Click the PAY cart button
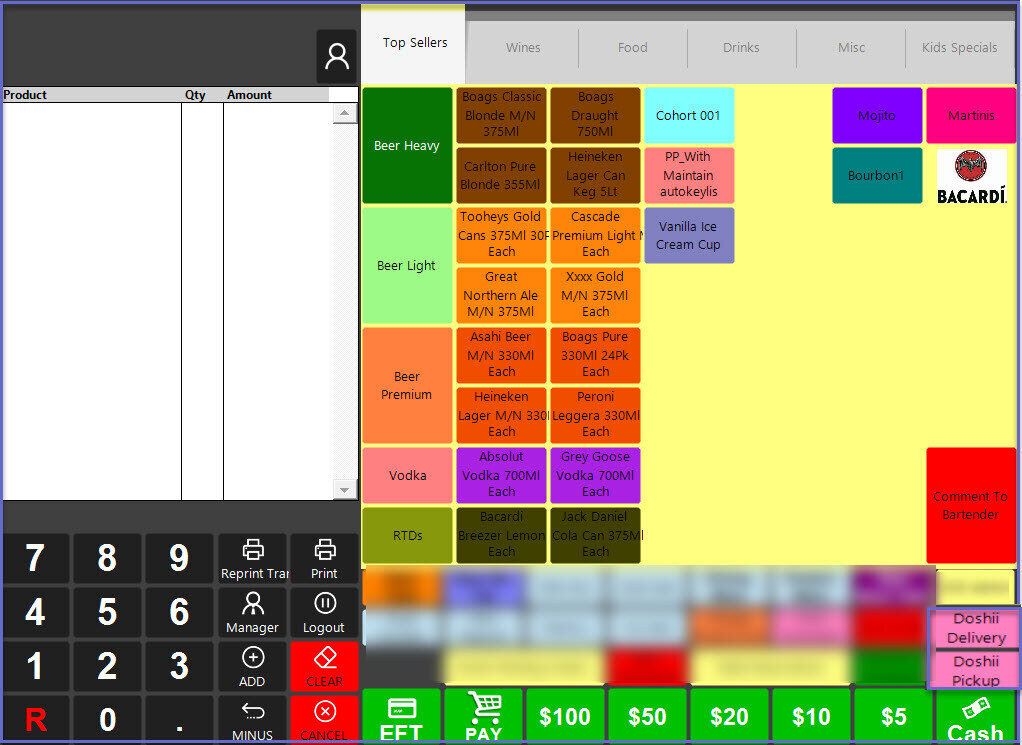This screenshot has height=745, width=1022. [x=483, y=716]
